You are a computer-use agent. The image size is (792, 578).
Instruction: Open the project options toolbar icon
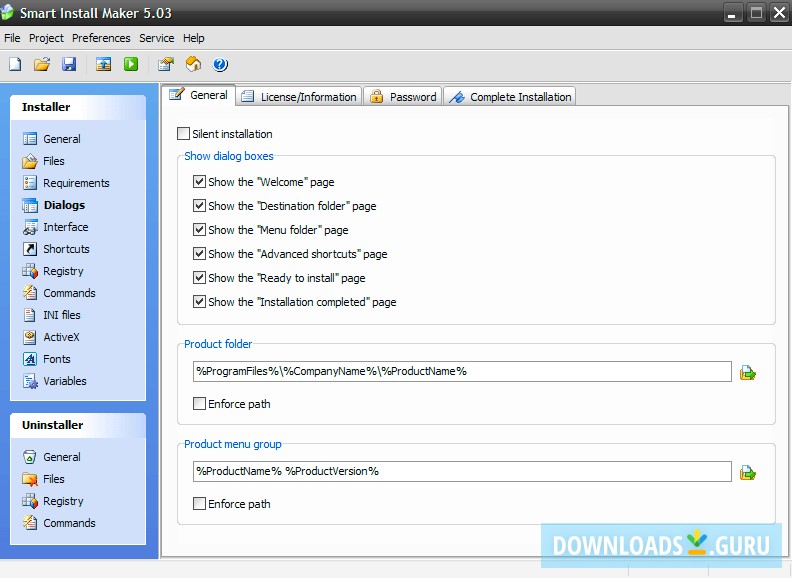(x=166, y=64)
